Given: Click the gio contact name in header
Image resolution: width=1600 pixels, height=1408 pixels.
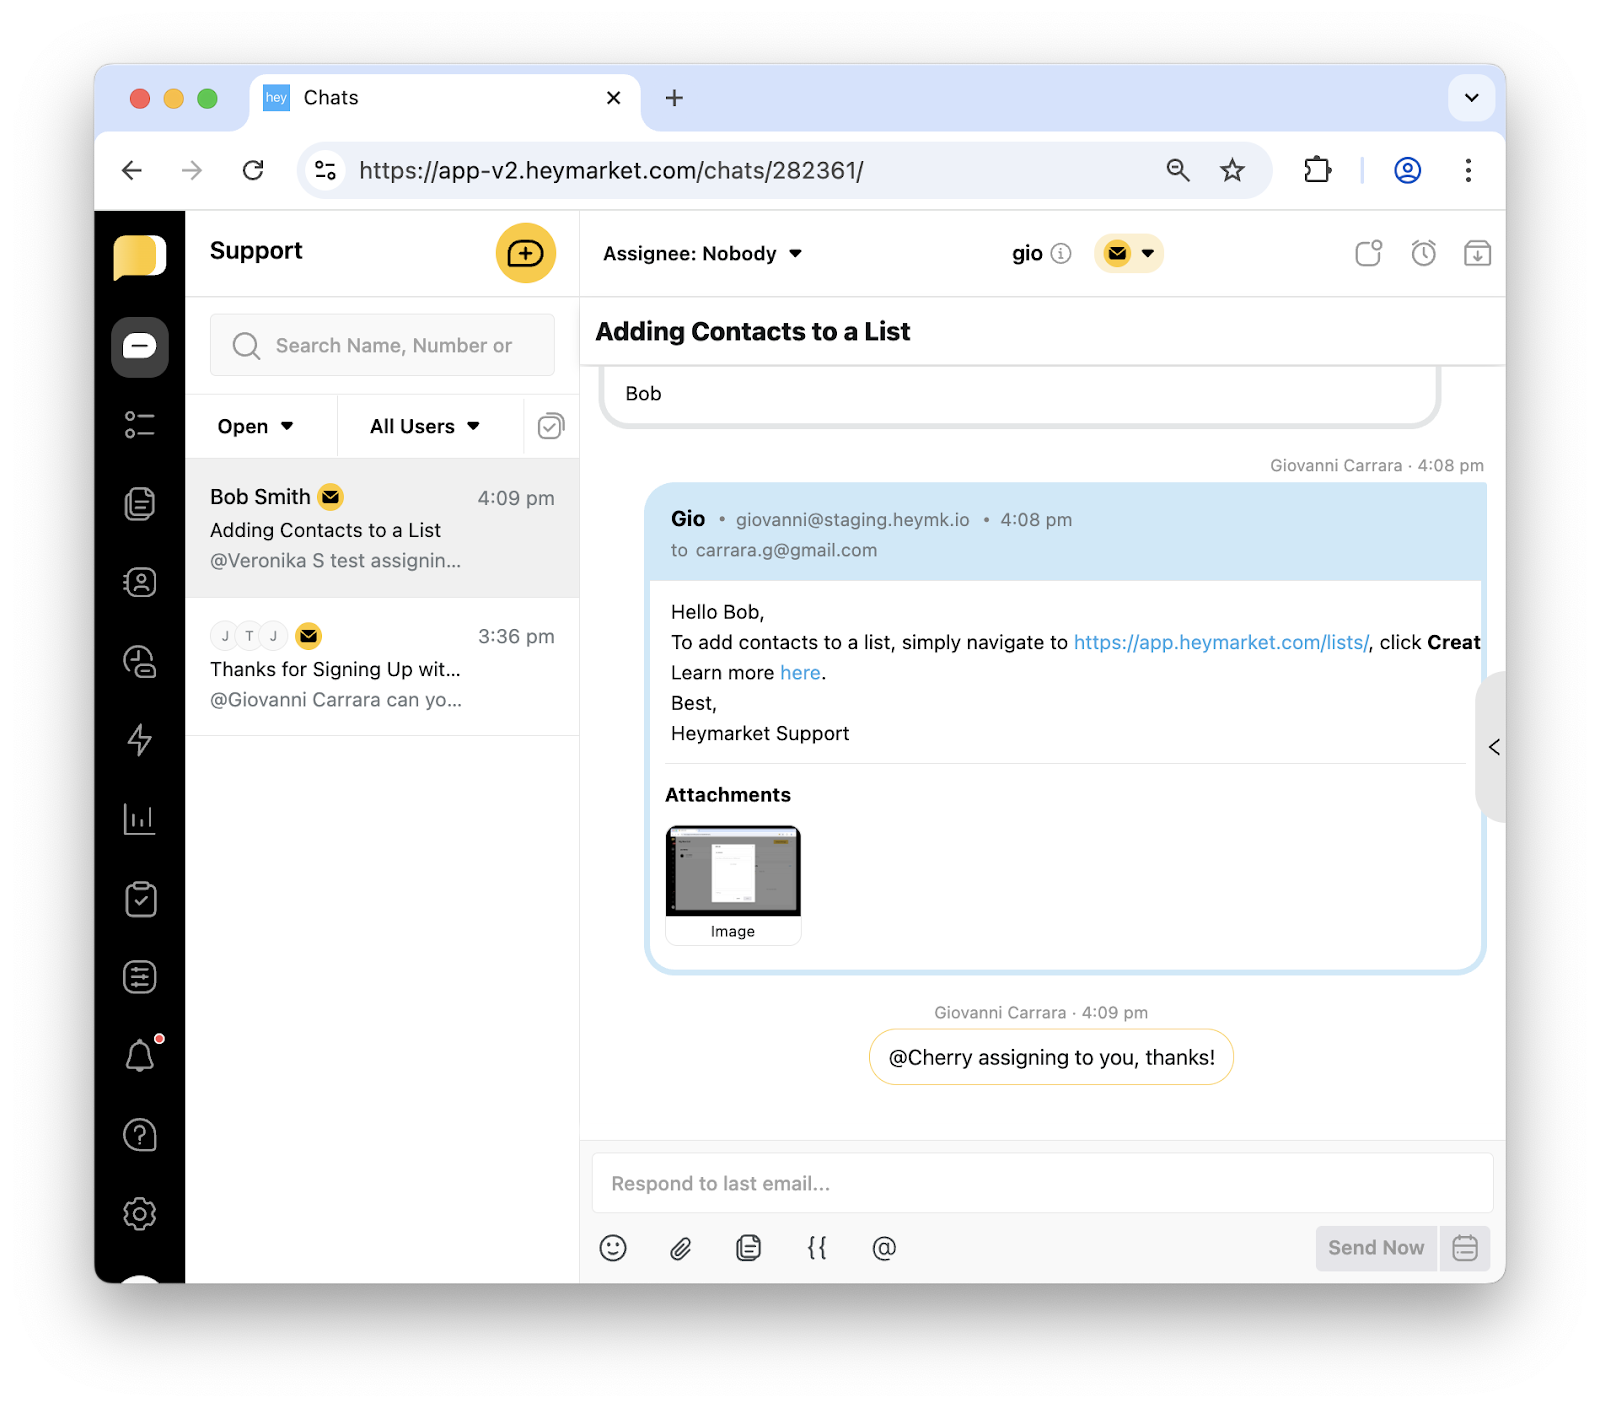Looking at the screenshot, I should 1027,254.
